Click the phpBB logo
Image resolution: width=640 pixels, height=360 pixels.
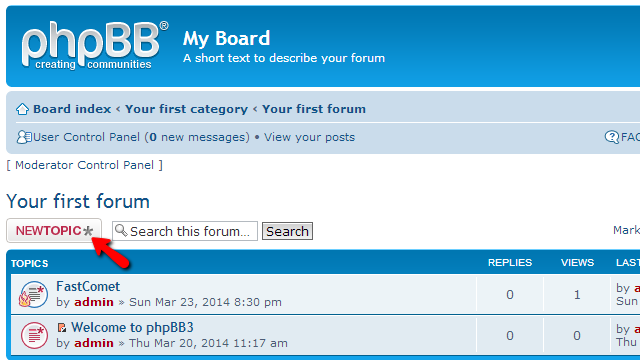pyautogui.click(x=95, y=45)
